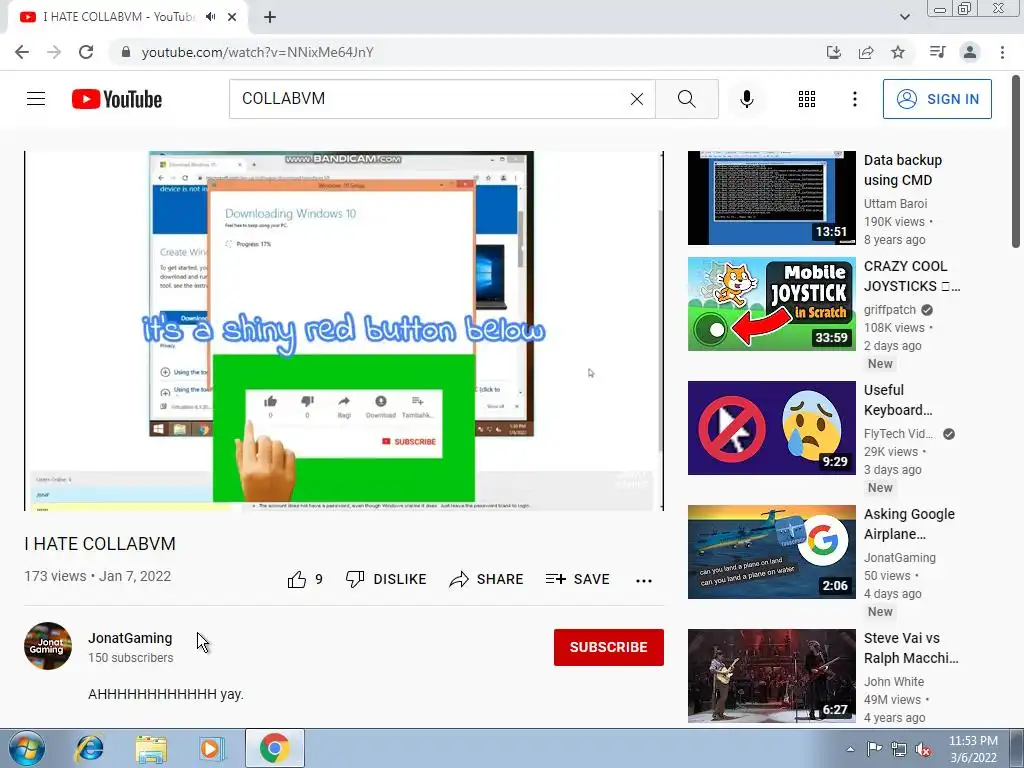Viewport: 1024px width, 768px height.
Task: Open the YouTube guide hamburger menu
Action: coord(36,99)
